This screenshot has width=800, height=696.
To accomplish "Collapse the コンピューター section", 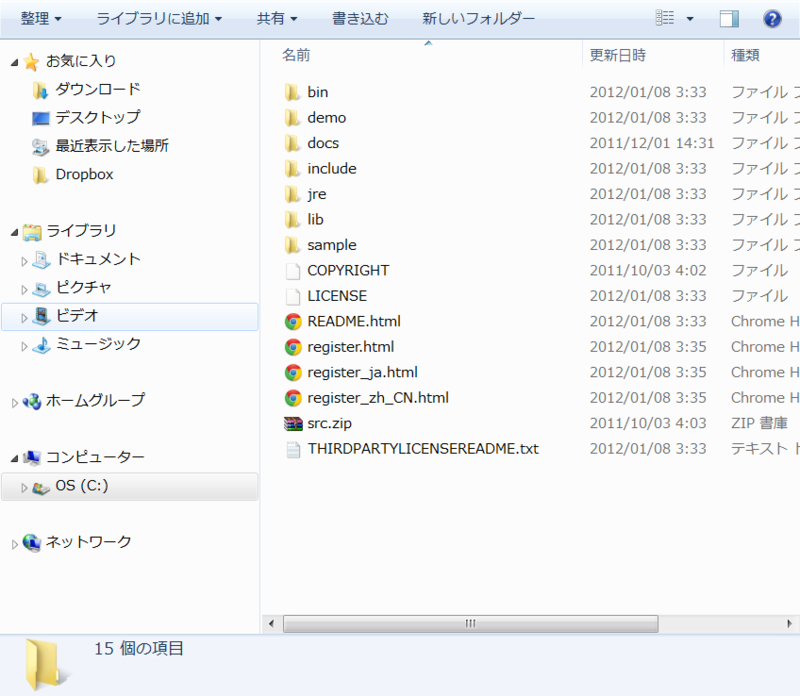I will click(14, 459).
